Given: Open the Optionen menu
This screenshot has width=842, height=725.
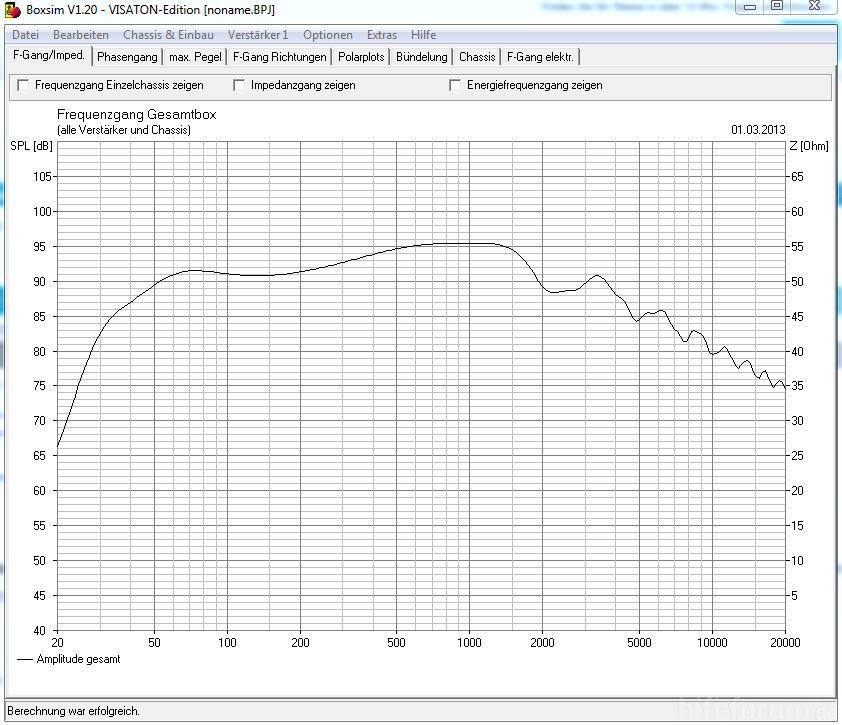Looking at the screenshot, I should tap(327, 35).
